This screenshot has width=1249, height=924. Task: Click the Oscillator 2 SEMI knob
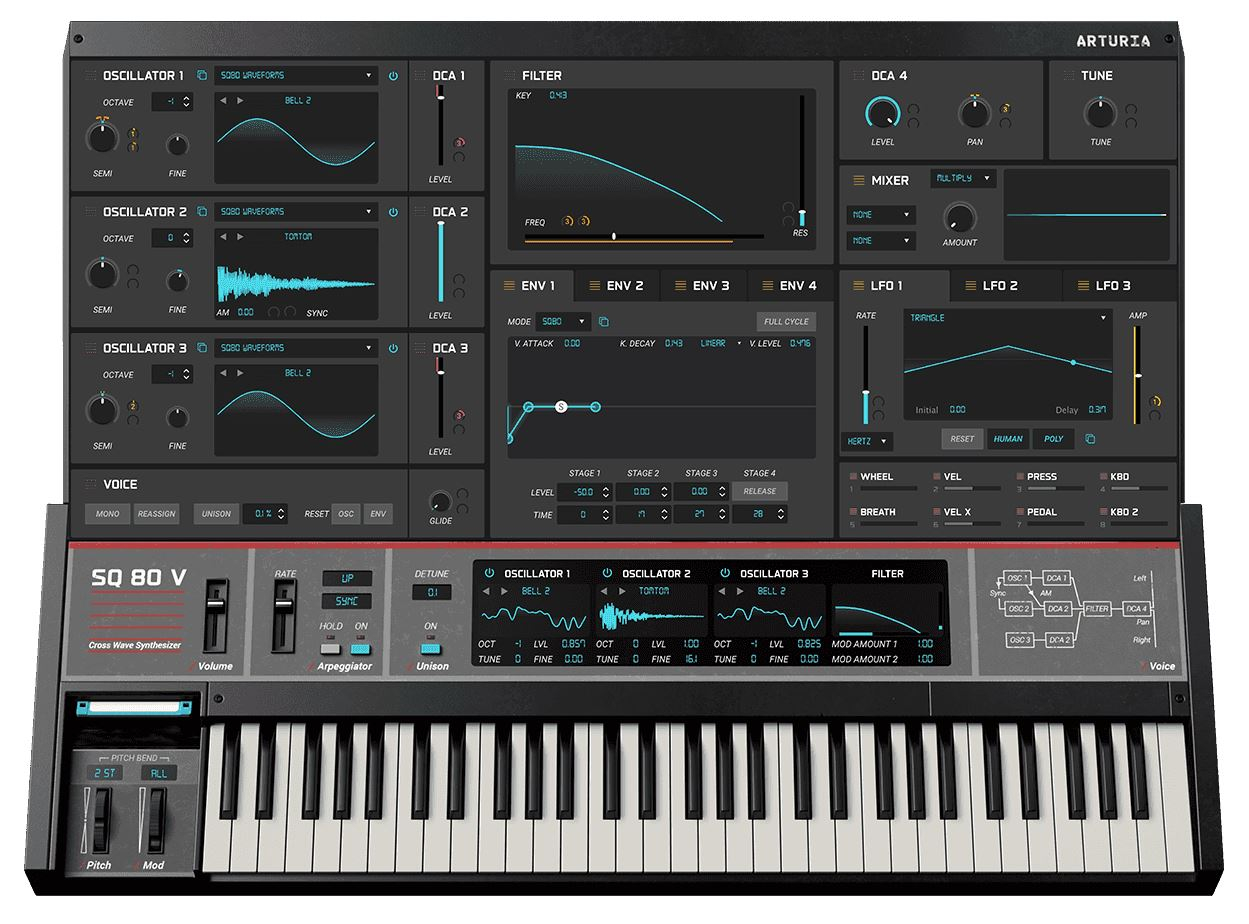tap(101, 272)
